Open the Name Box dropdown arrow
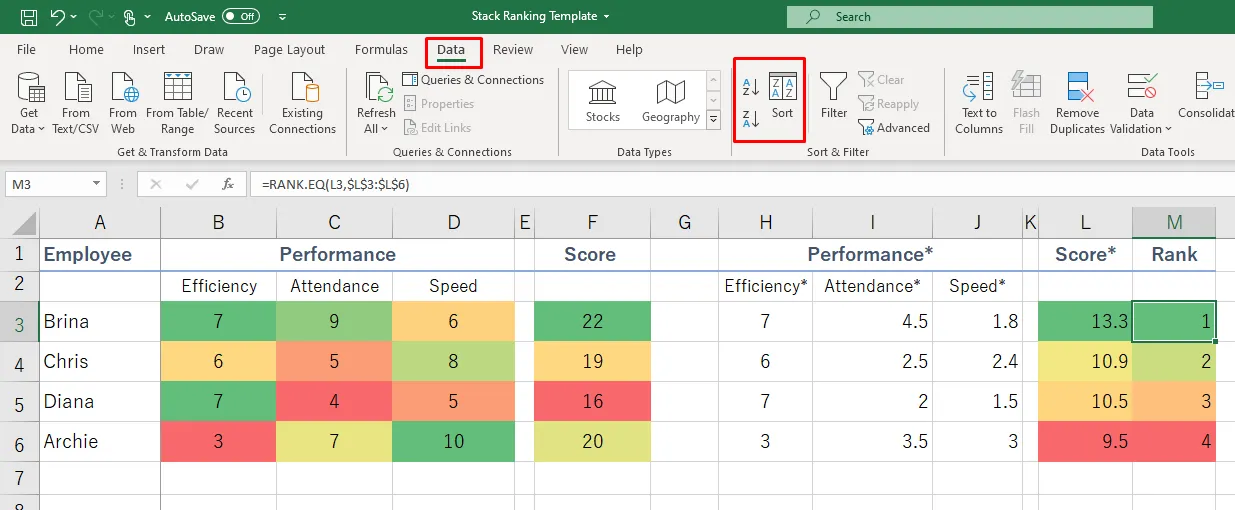 coord(96,184)
